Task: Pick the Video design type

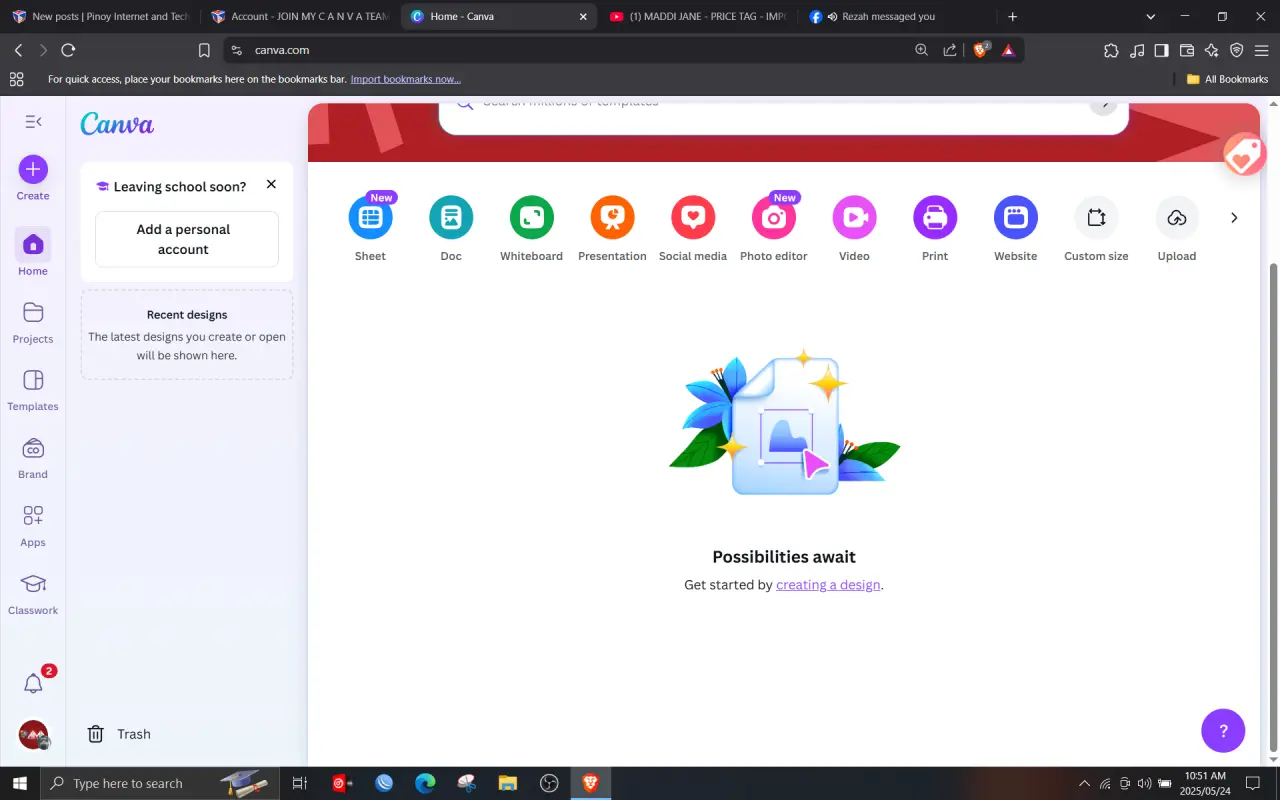Action: (854, 218)
